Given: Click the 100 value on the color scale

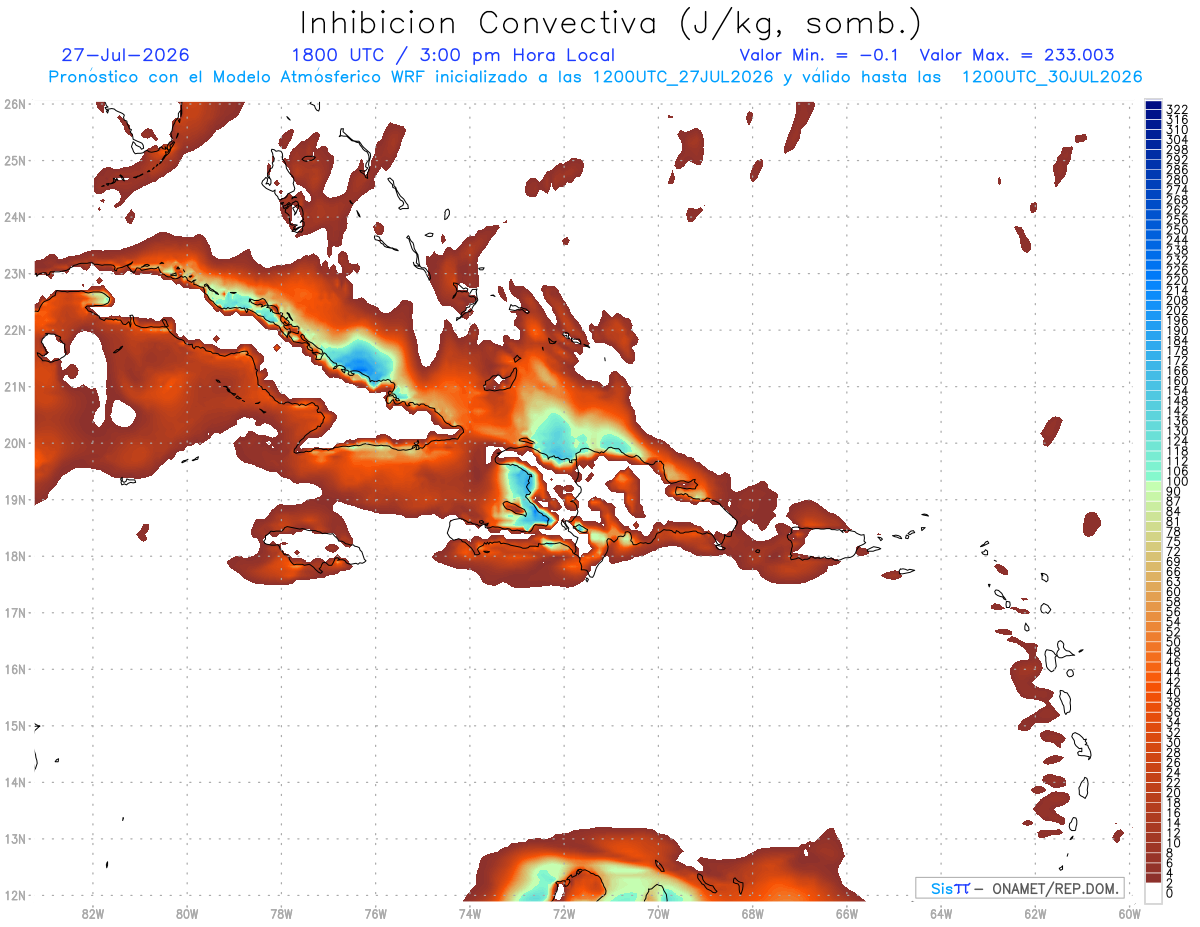Looking at the screenshot, I should [1177, 481].
